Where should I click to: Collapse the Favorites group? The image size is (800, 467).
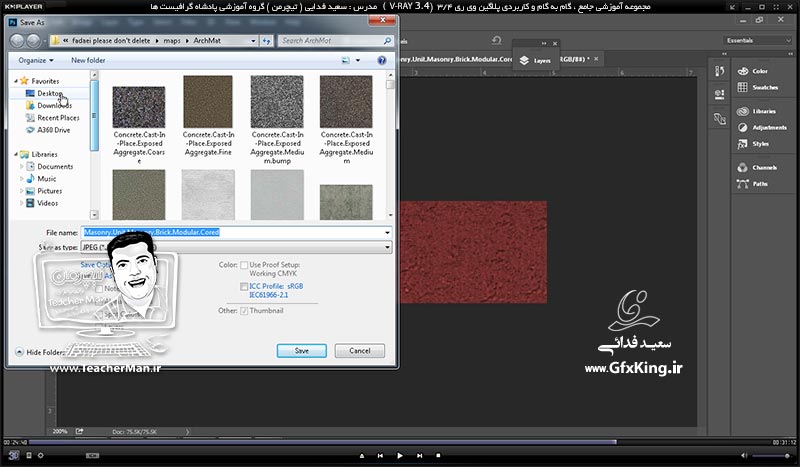[16, 81]
